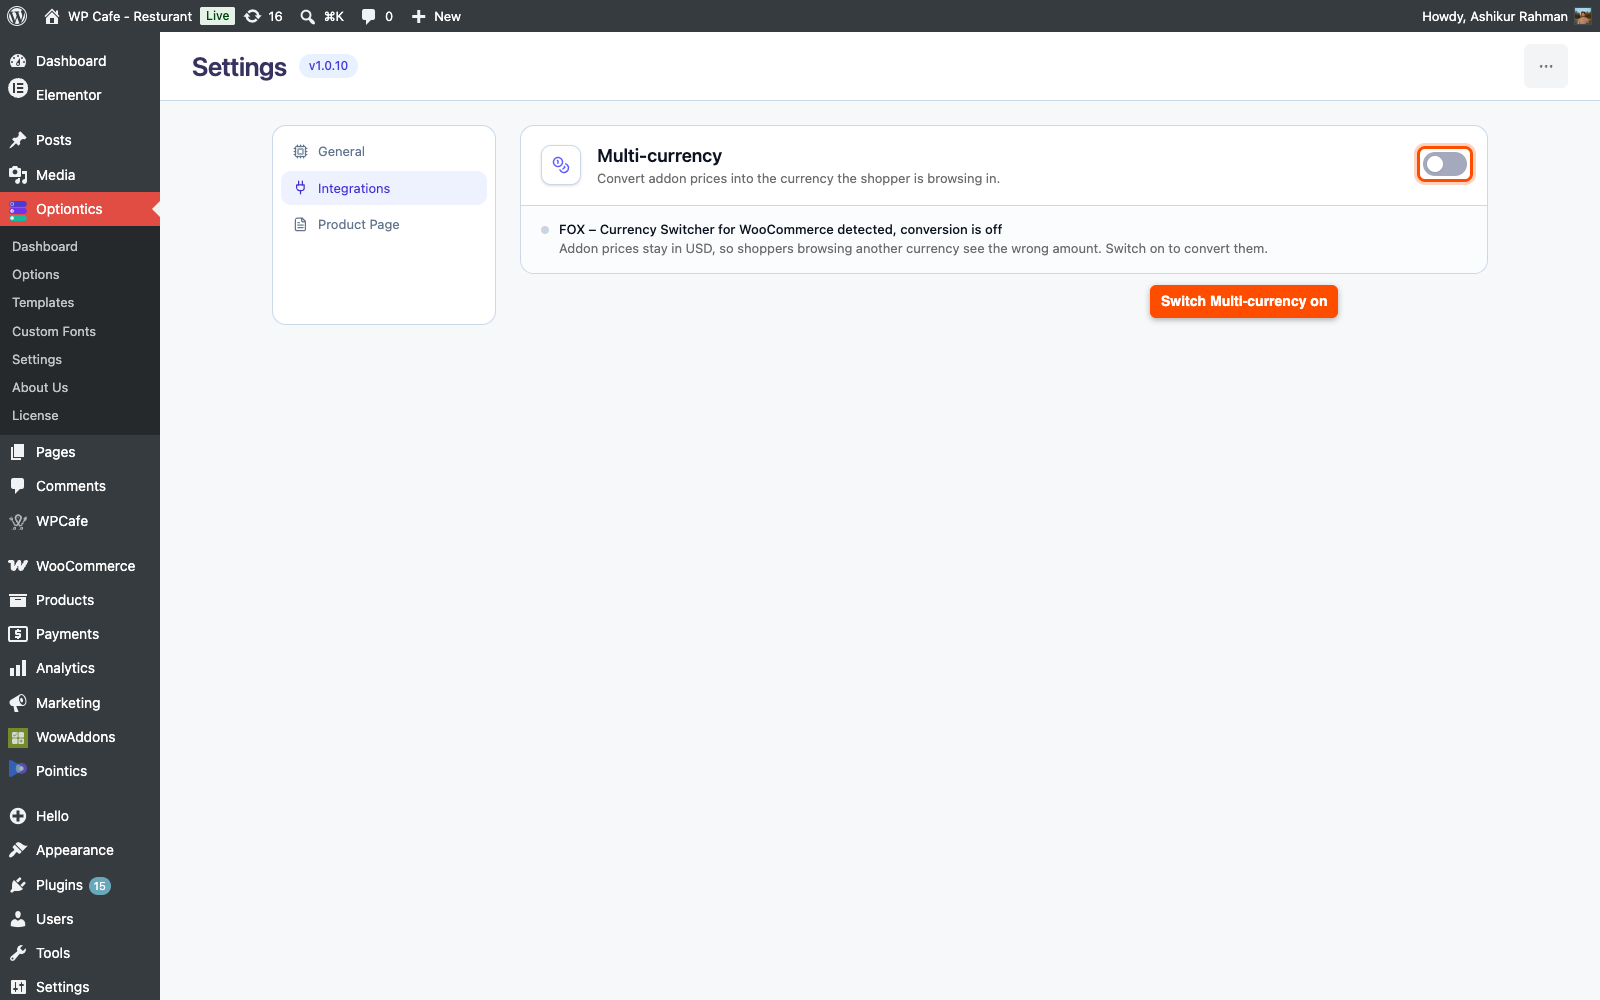Click the Pages icon in sidebar
Image resolution: width=1600 pixels, height=1000 pixels.
coord(18,452)
